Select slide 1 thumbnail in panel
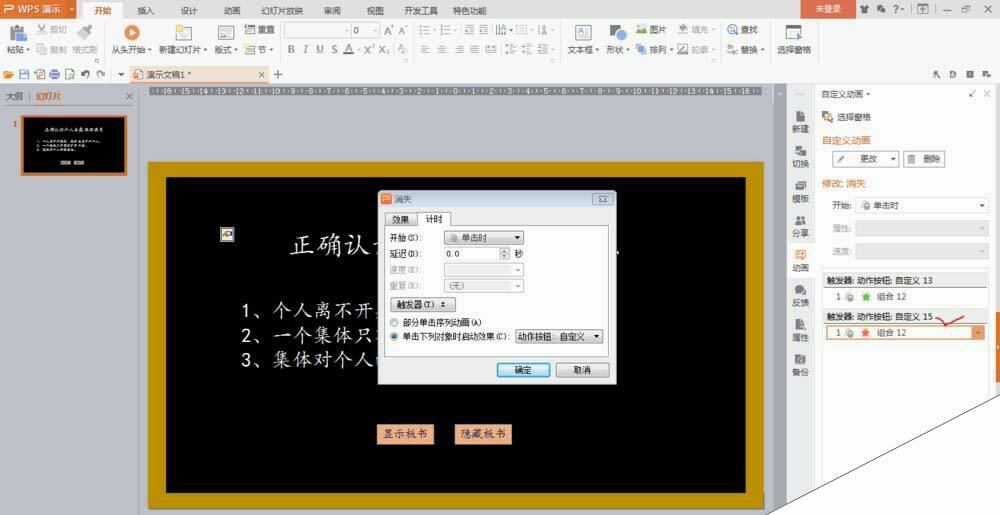 (x=74, y=145)
